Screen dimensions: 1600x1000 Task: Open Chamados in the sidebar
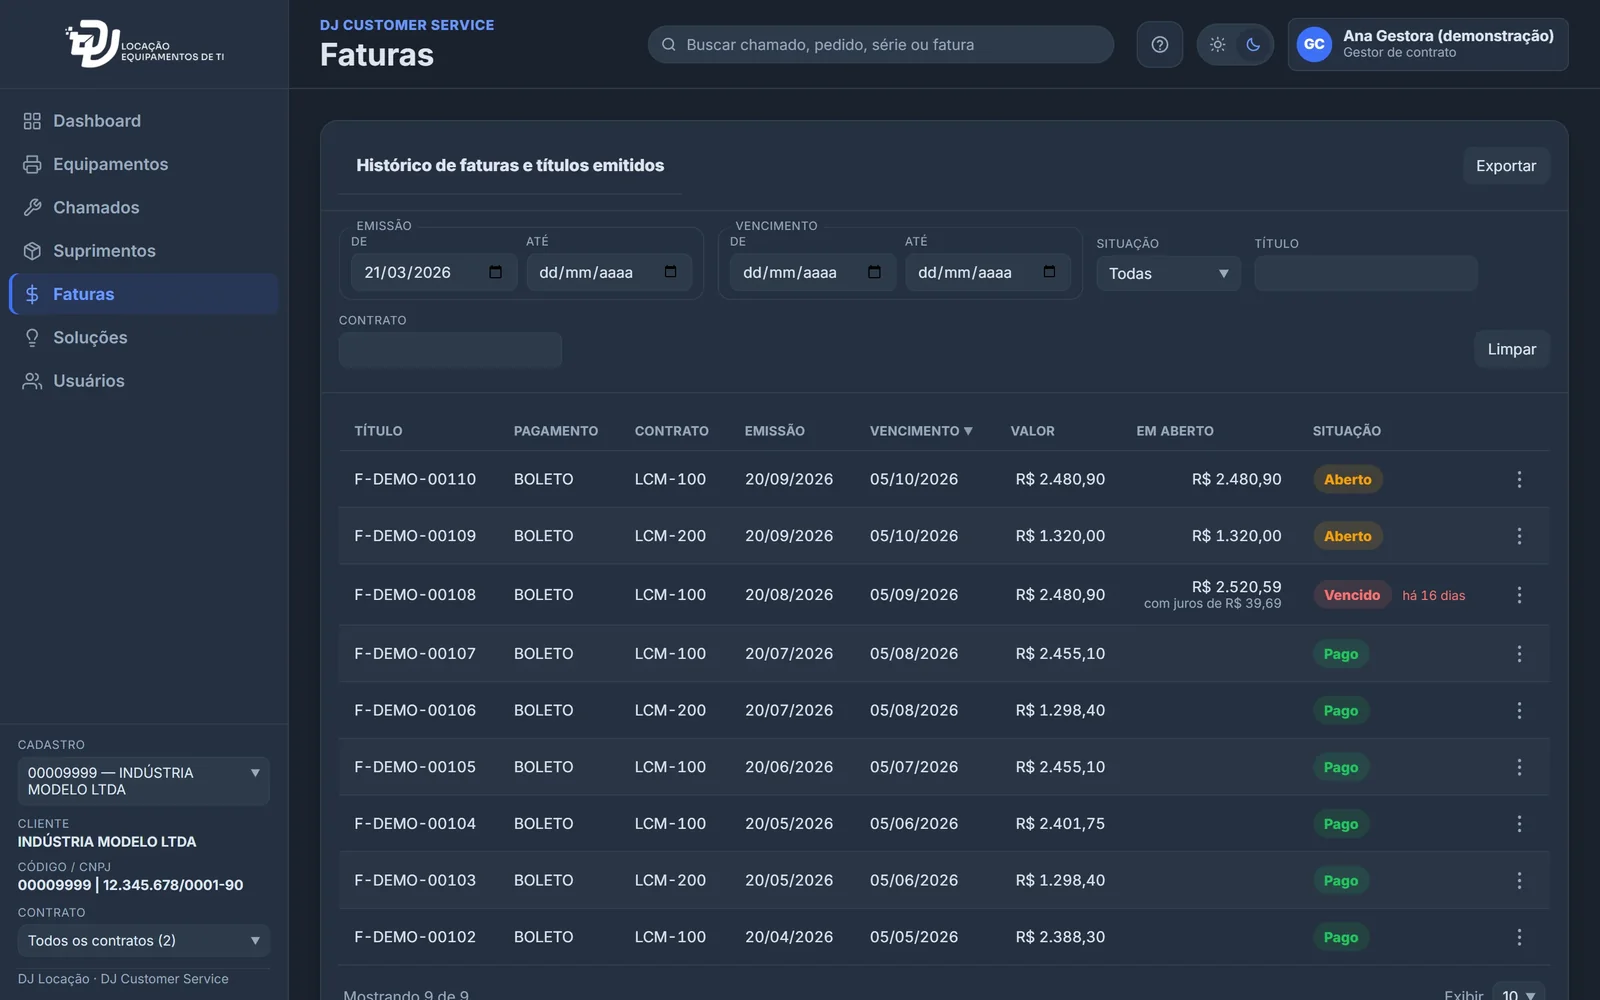point(144,207)
